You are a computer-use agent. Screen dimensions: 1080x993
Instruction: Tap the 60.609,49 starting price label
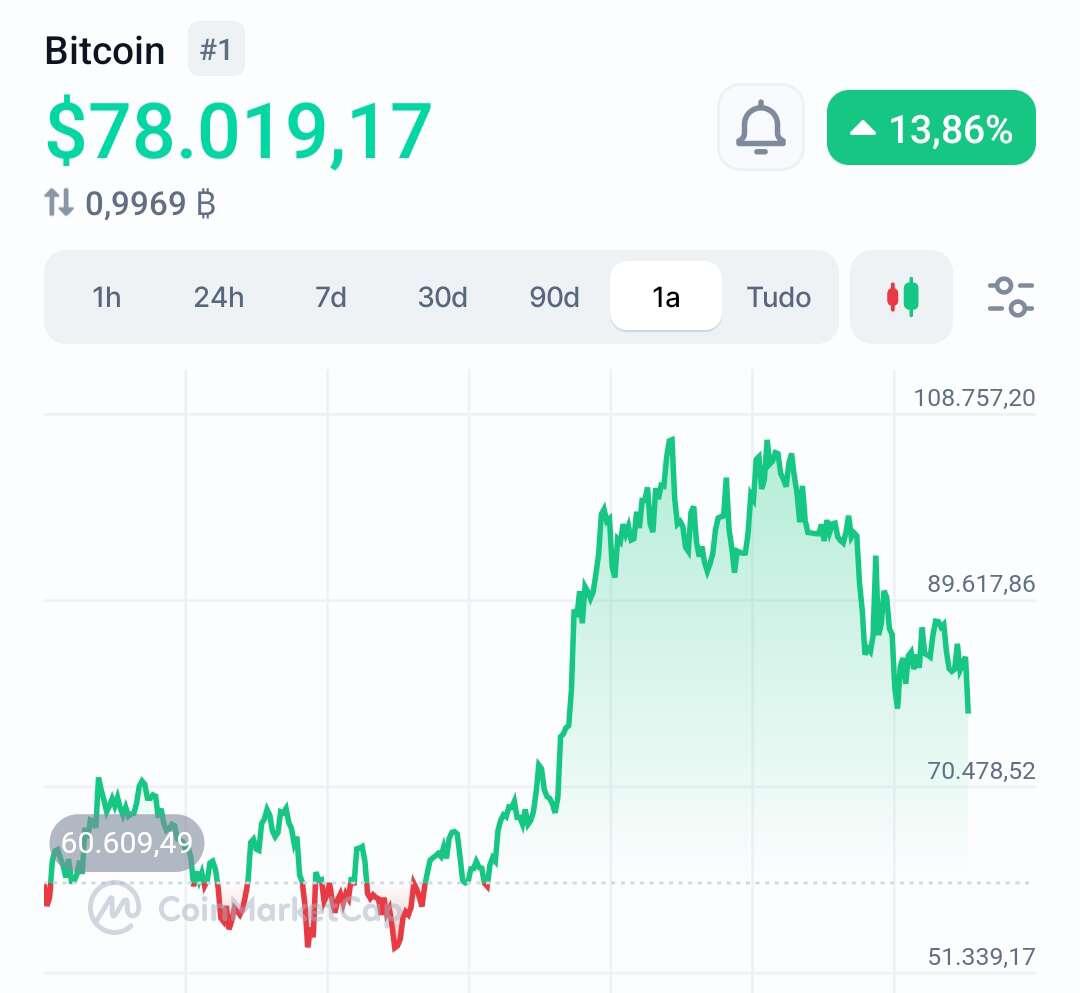(x=127, y=843)
